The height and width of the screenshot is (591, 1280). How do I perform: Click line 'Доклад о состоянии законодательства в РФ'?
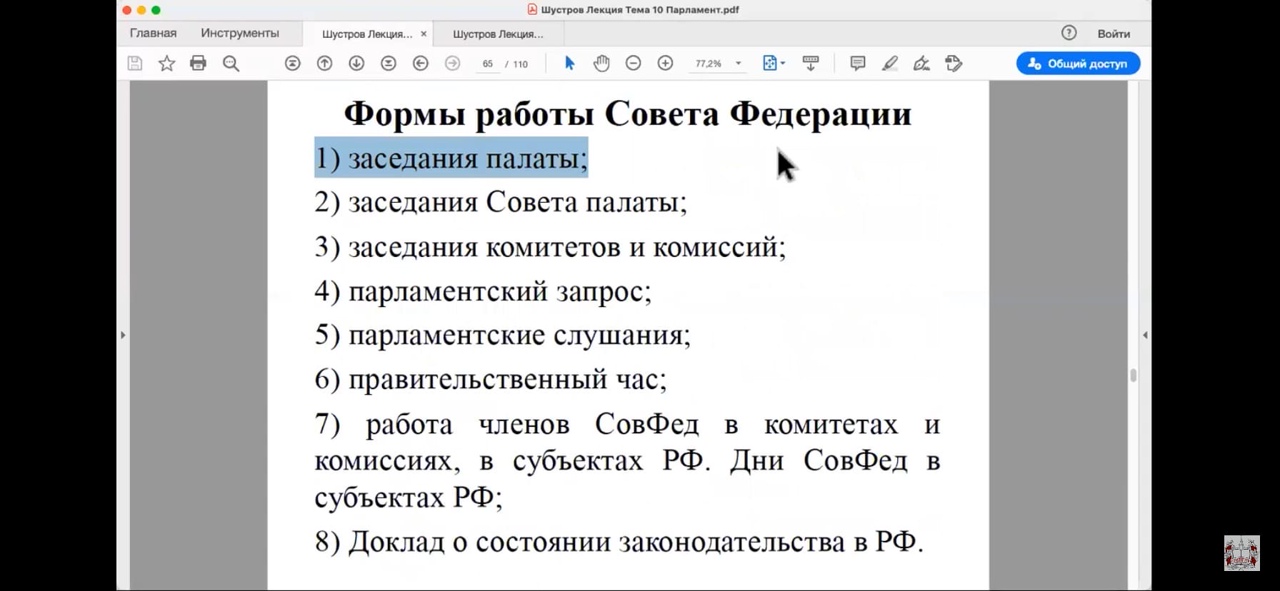[635, 542]
